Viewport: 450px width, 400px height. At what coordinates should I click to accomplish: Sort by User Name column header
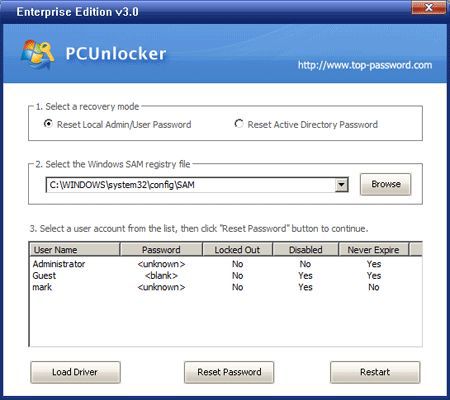pos(75,250)
